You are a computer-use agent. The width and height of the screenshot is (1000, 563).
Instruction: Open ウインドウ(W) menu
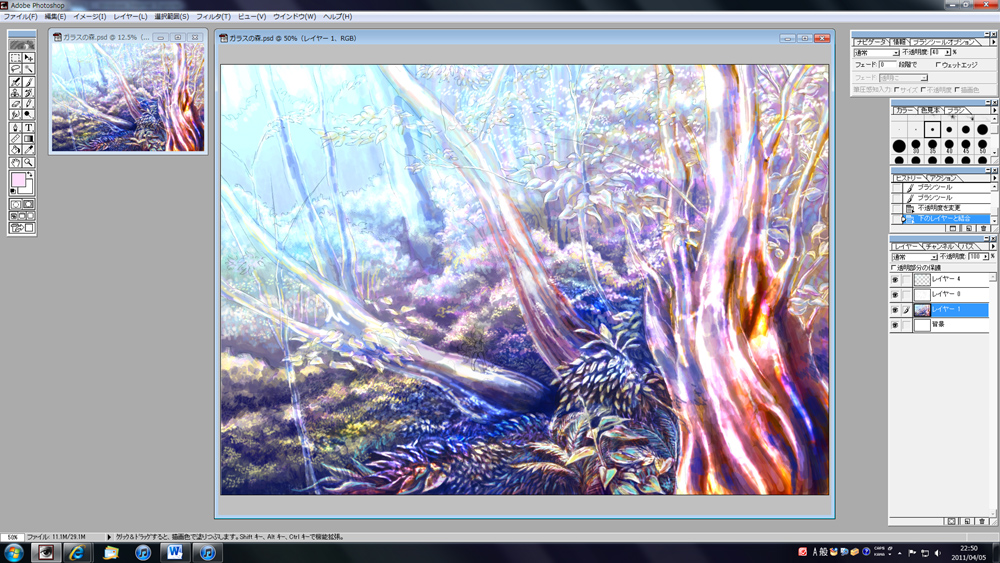point(295,17)
